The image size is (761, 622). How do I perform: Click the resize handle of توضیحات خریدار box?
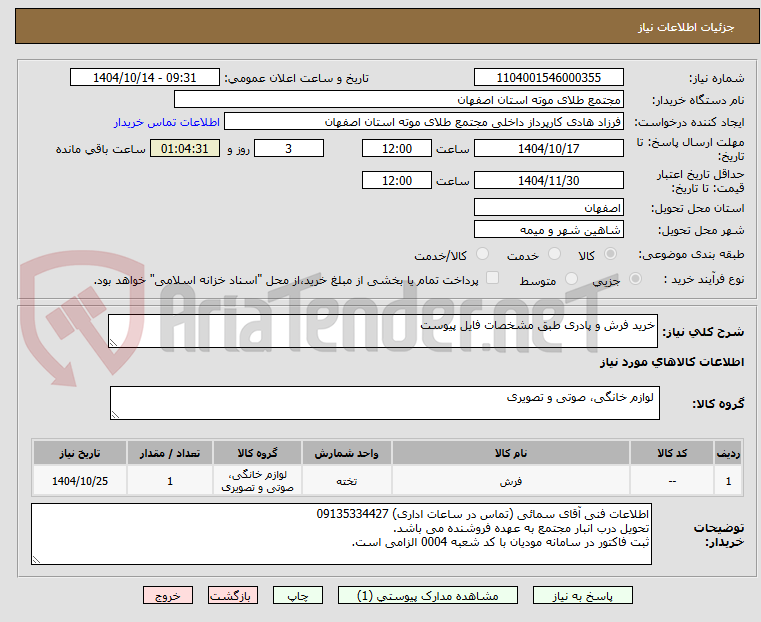(36, 559)
